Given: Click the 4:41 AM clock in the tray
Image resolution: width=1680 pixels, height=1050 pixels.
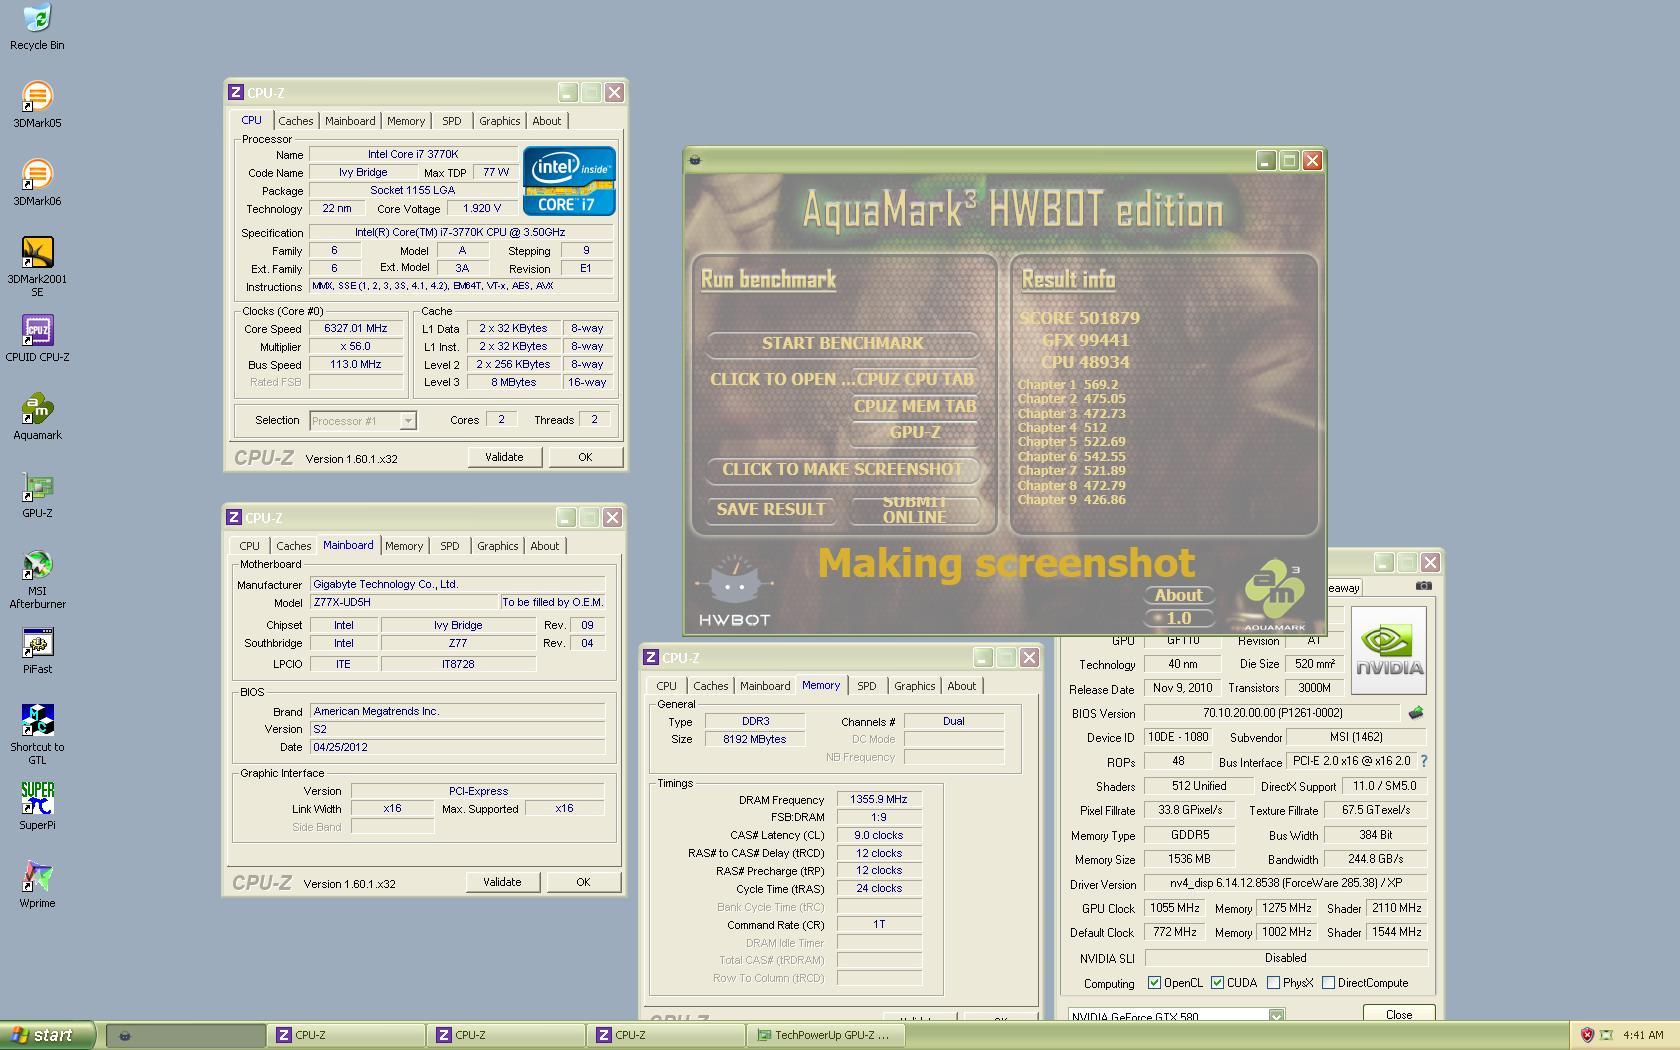Looking at the screenshot, I should tap(1643, 1035).
